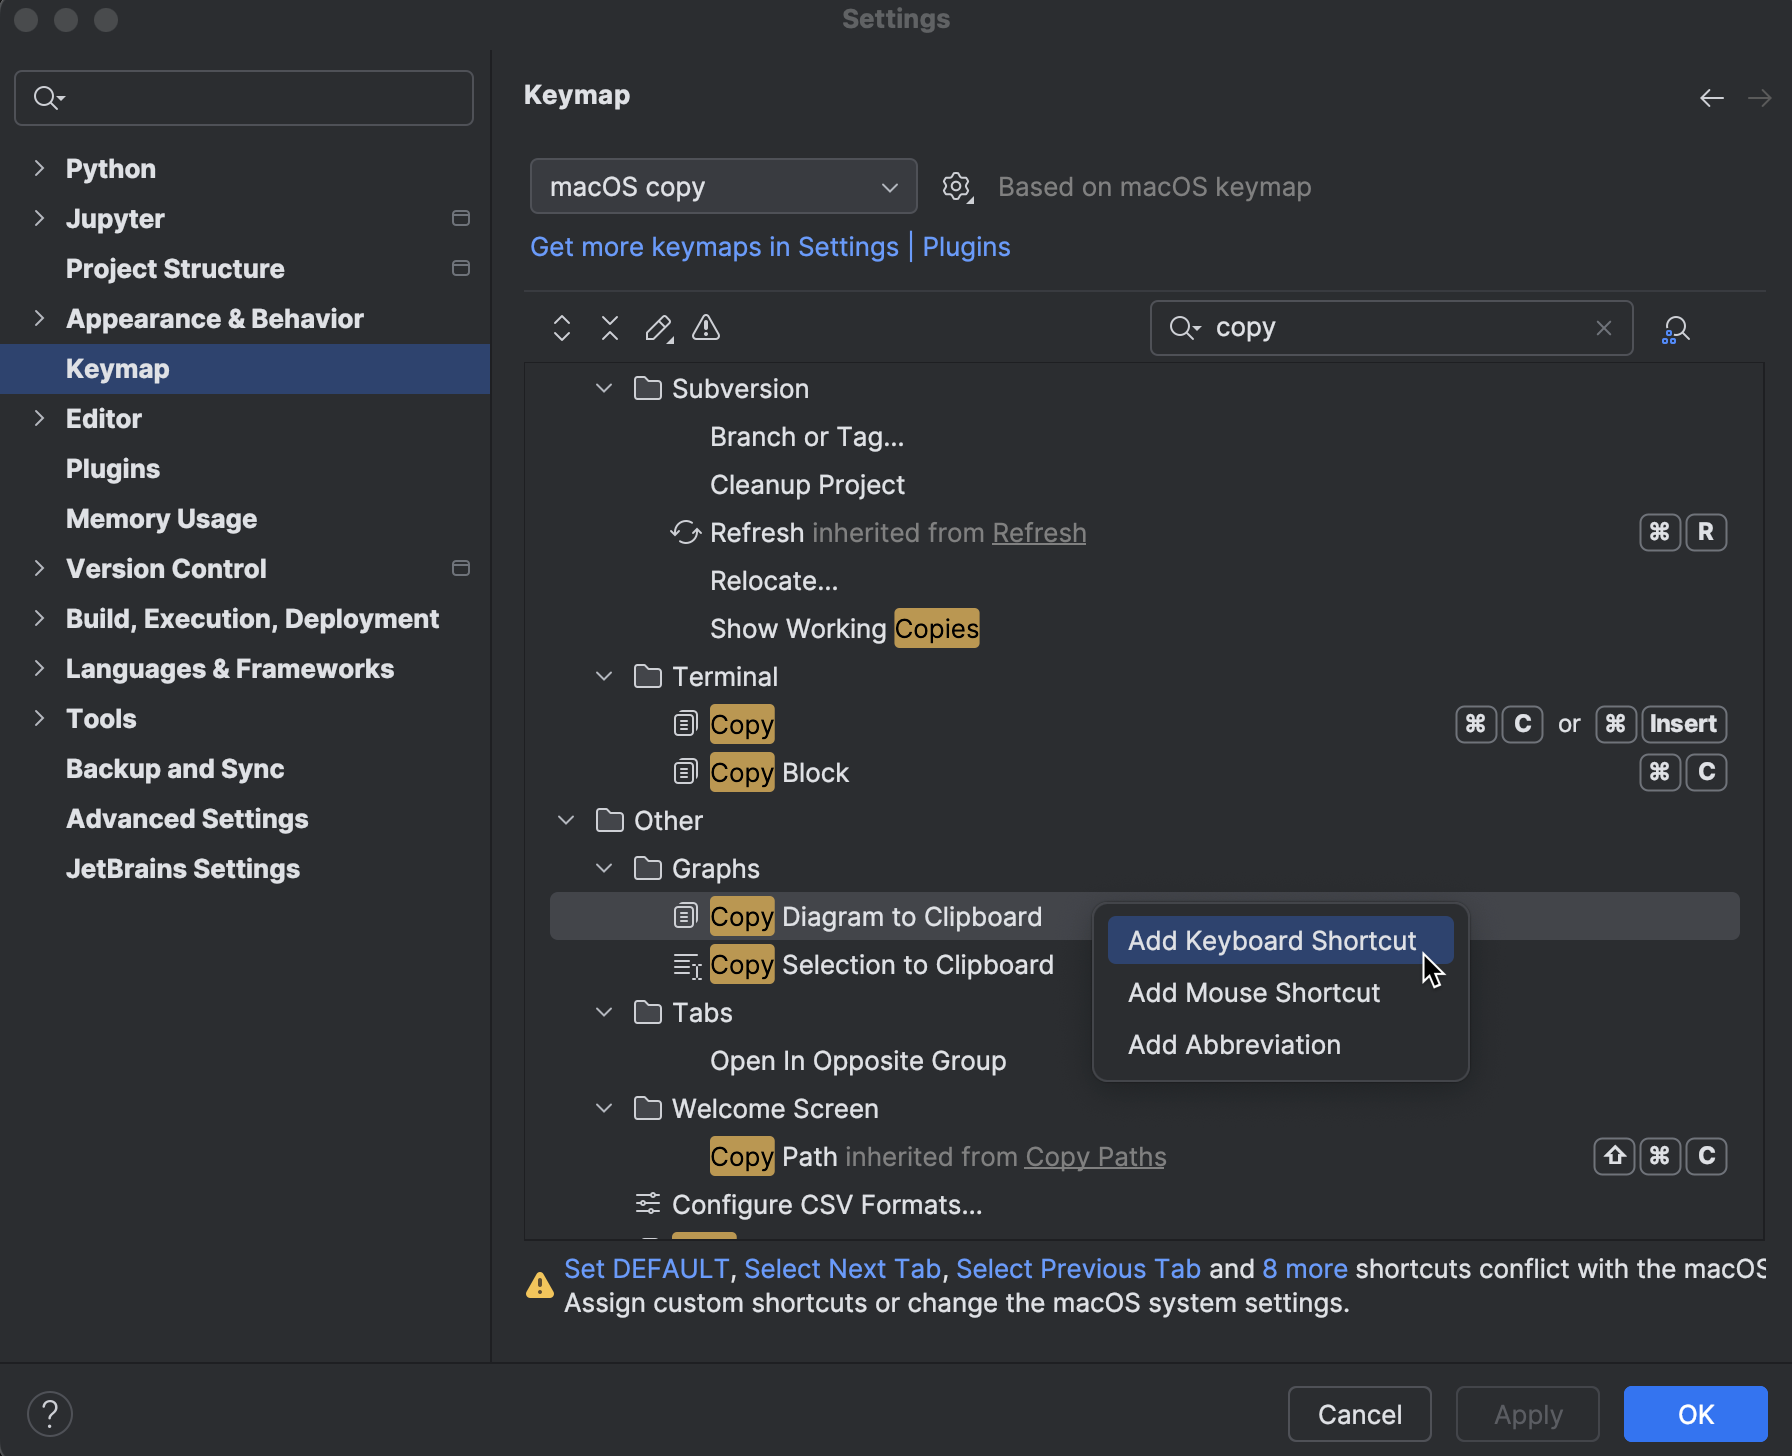Image resolution: width=1792 pixels, height=1456 pixels.
Task: Clear the copy search with the X icon
Action: 1604,327
